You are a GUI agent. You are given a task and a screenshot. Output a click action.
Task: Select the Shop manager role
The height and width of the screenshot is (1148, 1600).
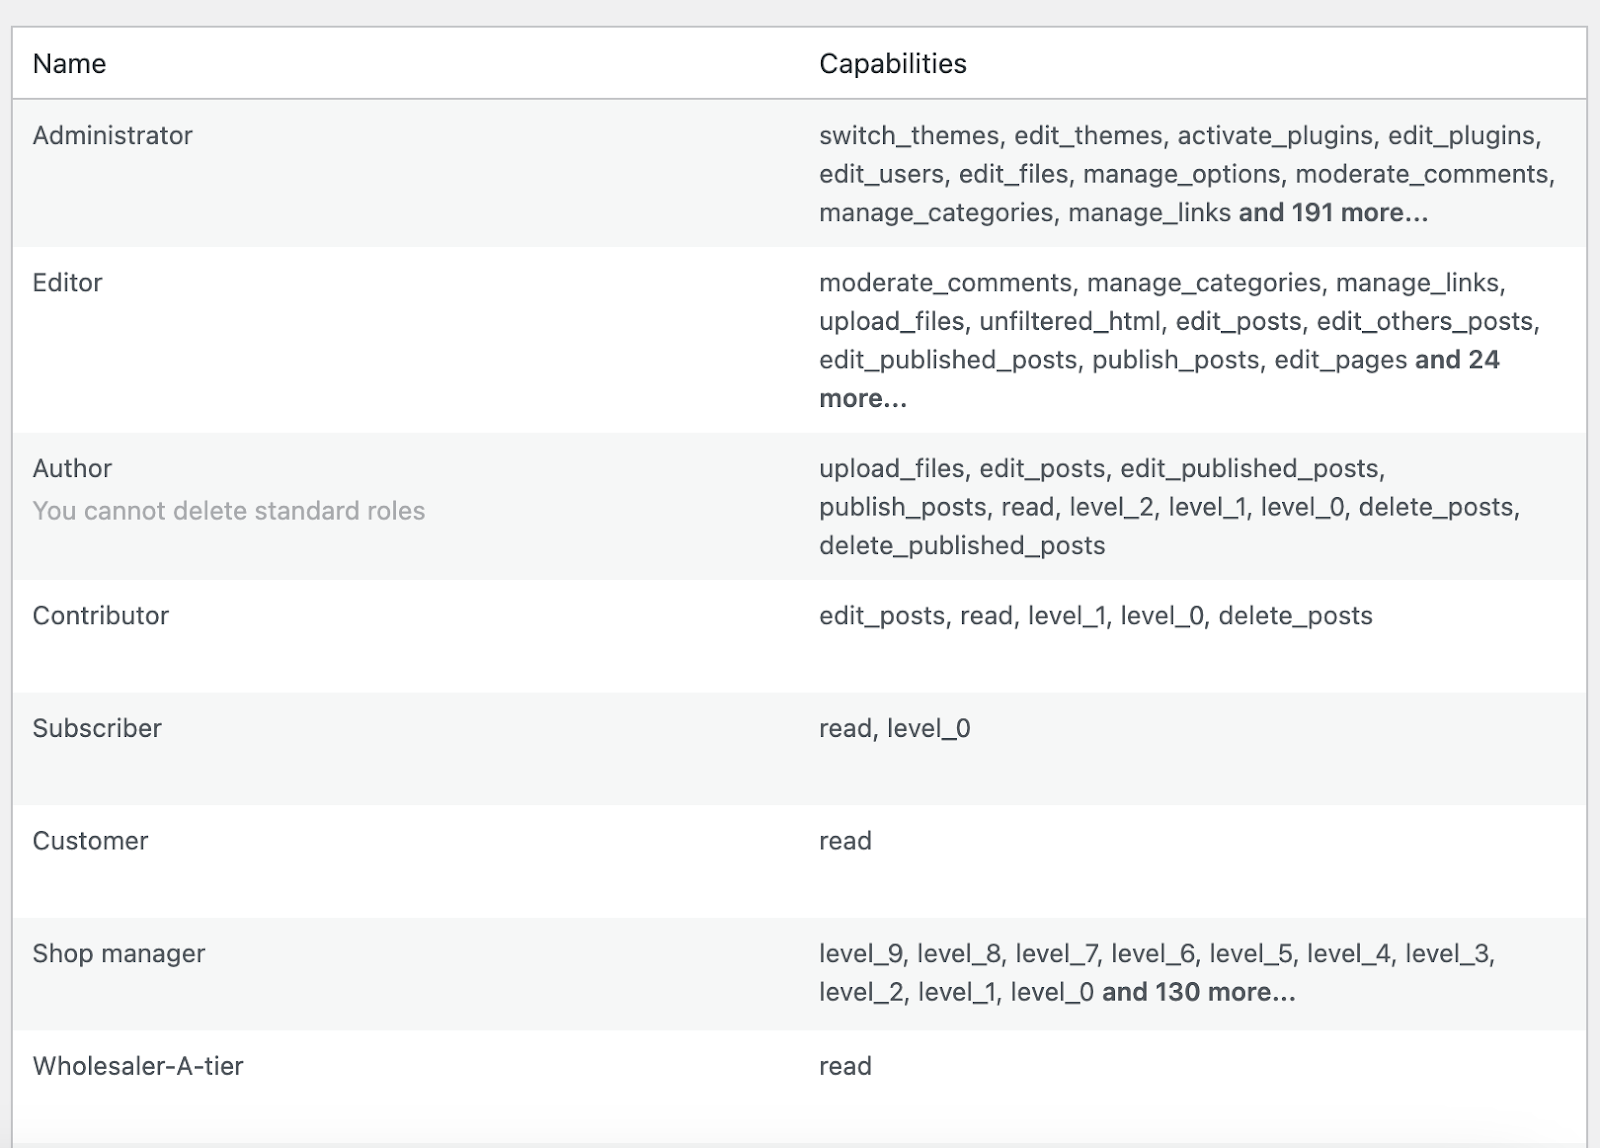(x=118, y=954)
